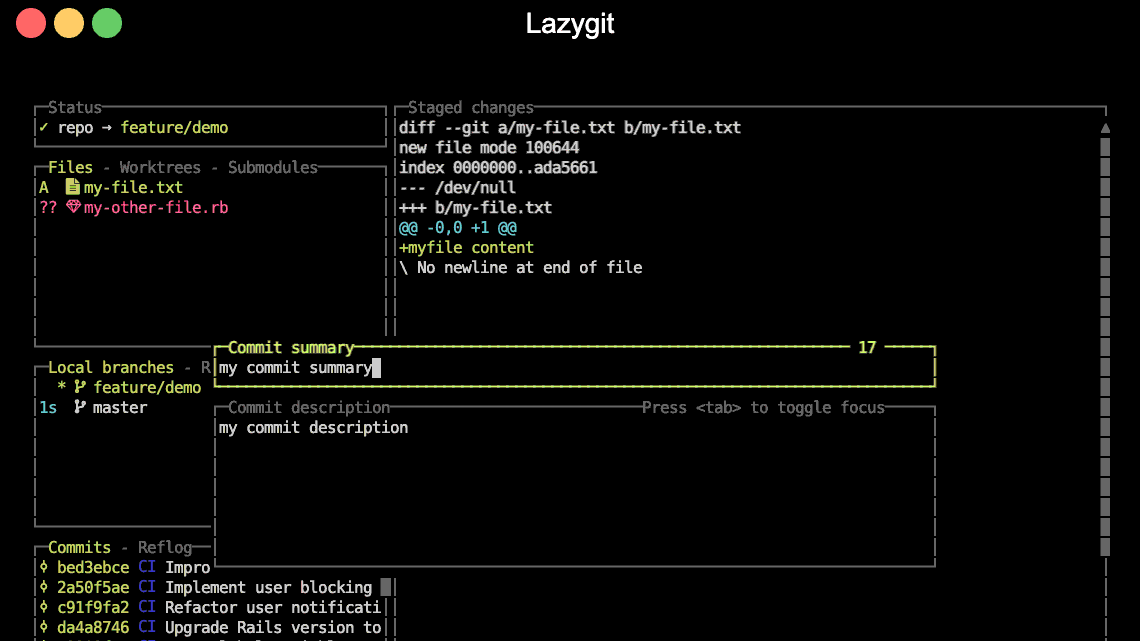
Task: Click the new file mode 100644 line
Action: coord(489,148)
